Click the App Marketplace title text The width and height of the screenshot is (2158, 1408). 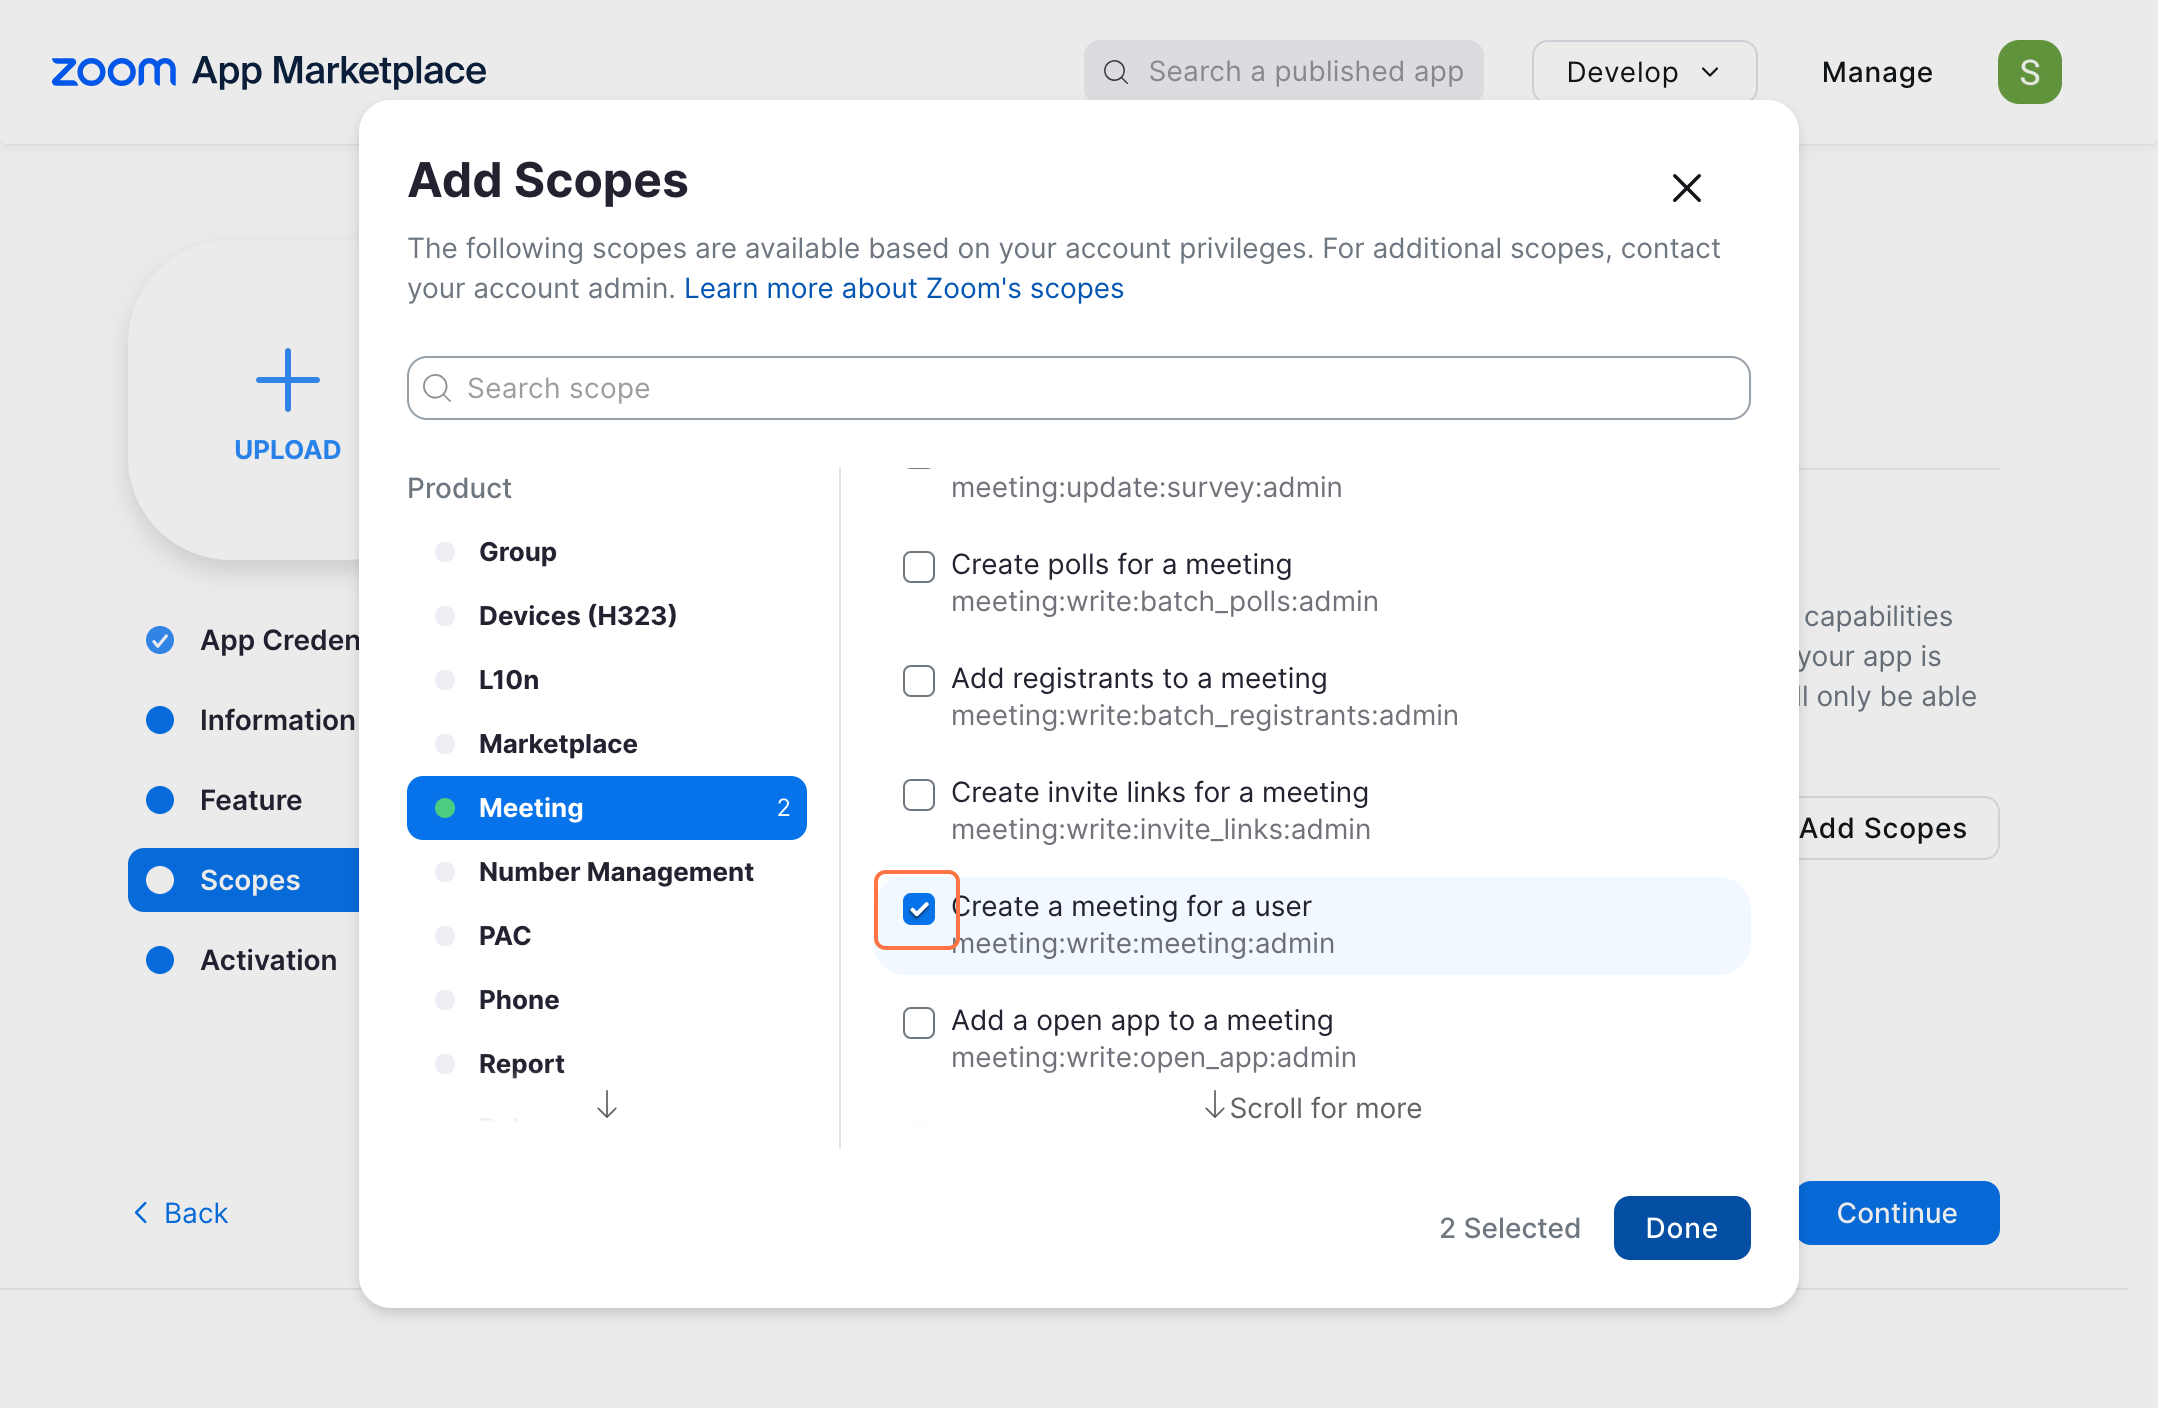click(x=339, y=71)
